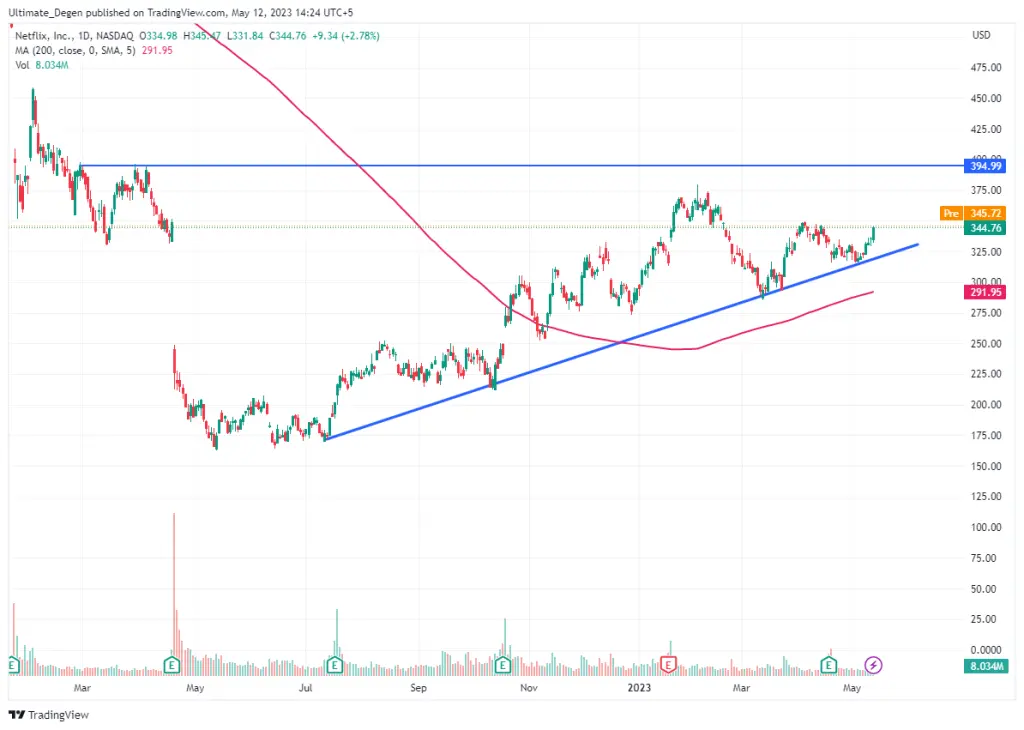The width and height of the screenshot is (1024, 730).
Task: Click the 375.00 price axis label
Action: 985,190
